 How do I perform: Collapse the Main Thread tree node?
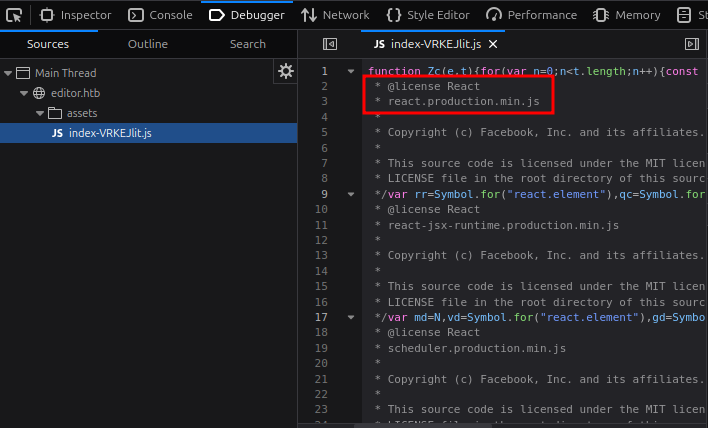(9, 73)
